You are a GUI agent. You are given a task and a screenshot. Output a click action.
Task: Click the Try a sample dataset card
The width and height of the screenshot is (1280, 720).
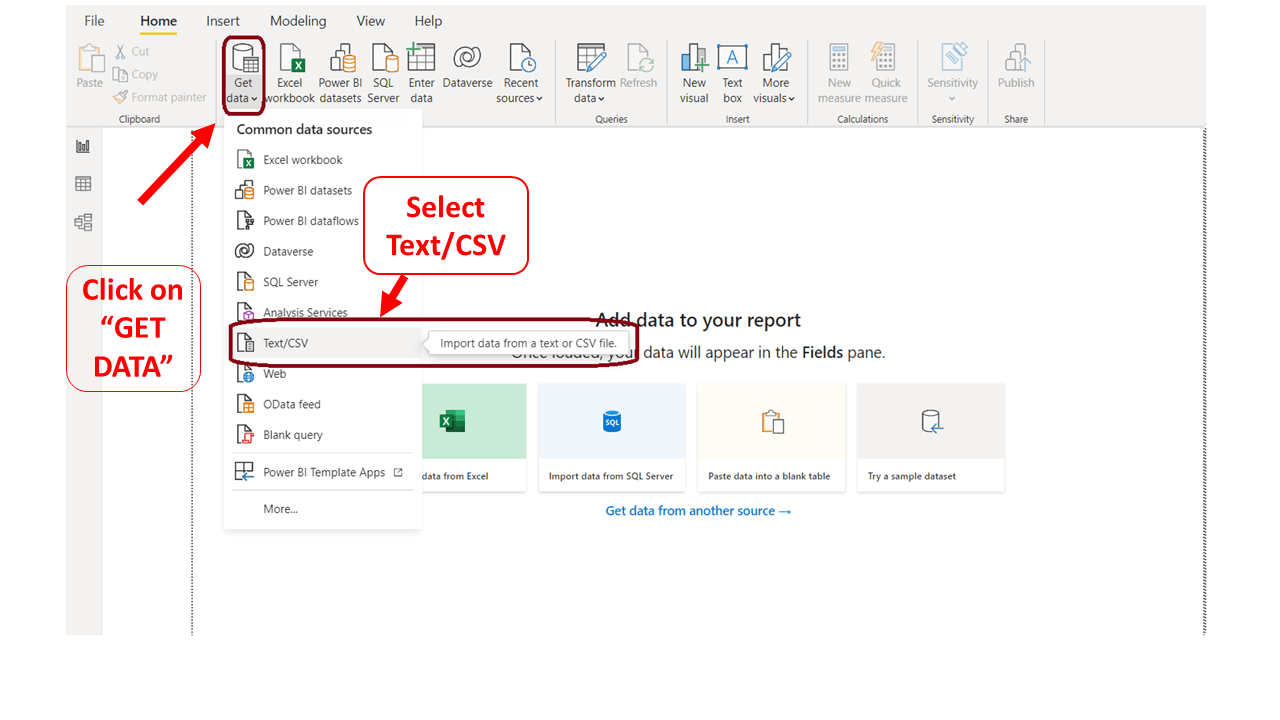[x=930, y=437]
